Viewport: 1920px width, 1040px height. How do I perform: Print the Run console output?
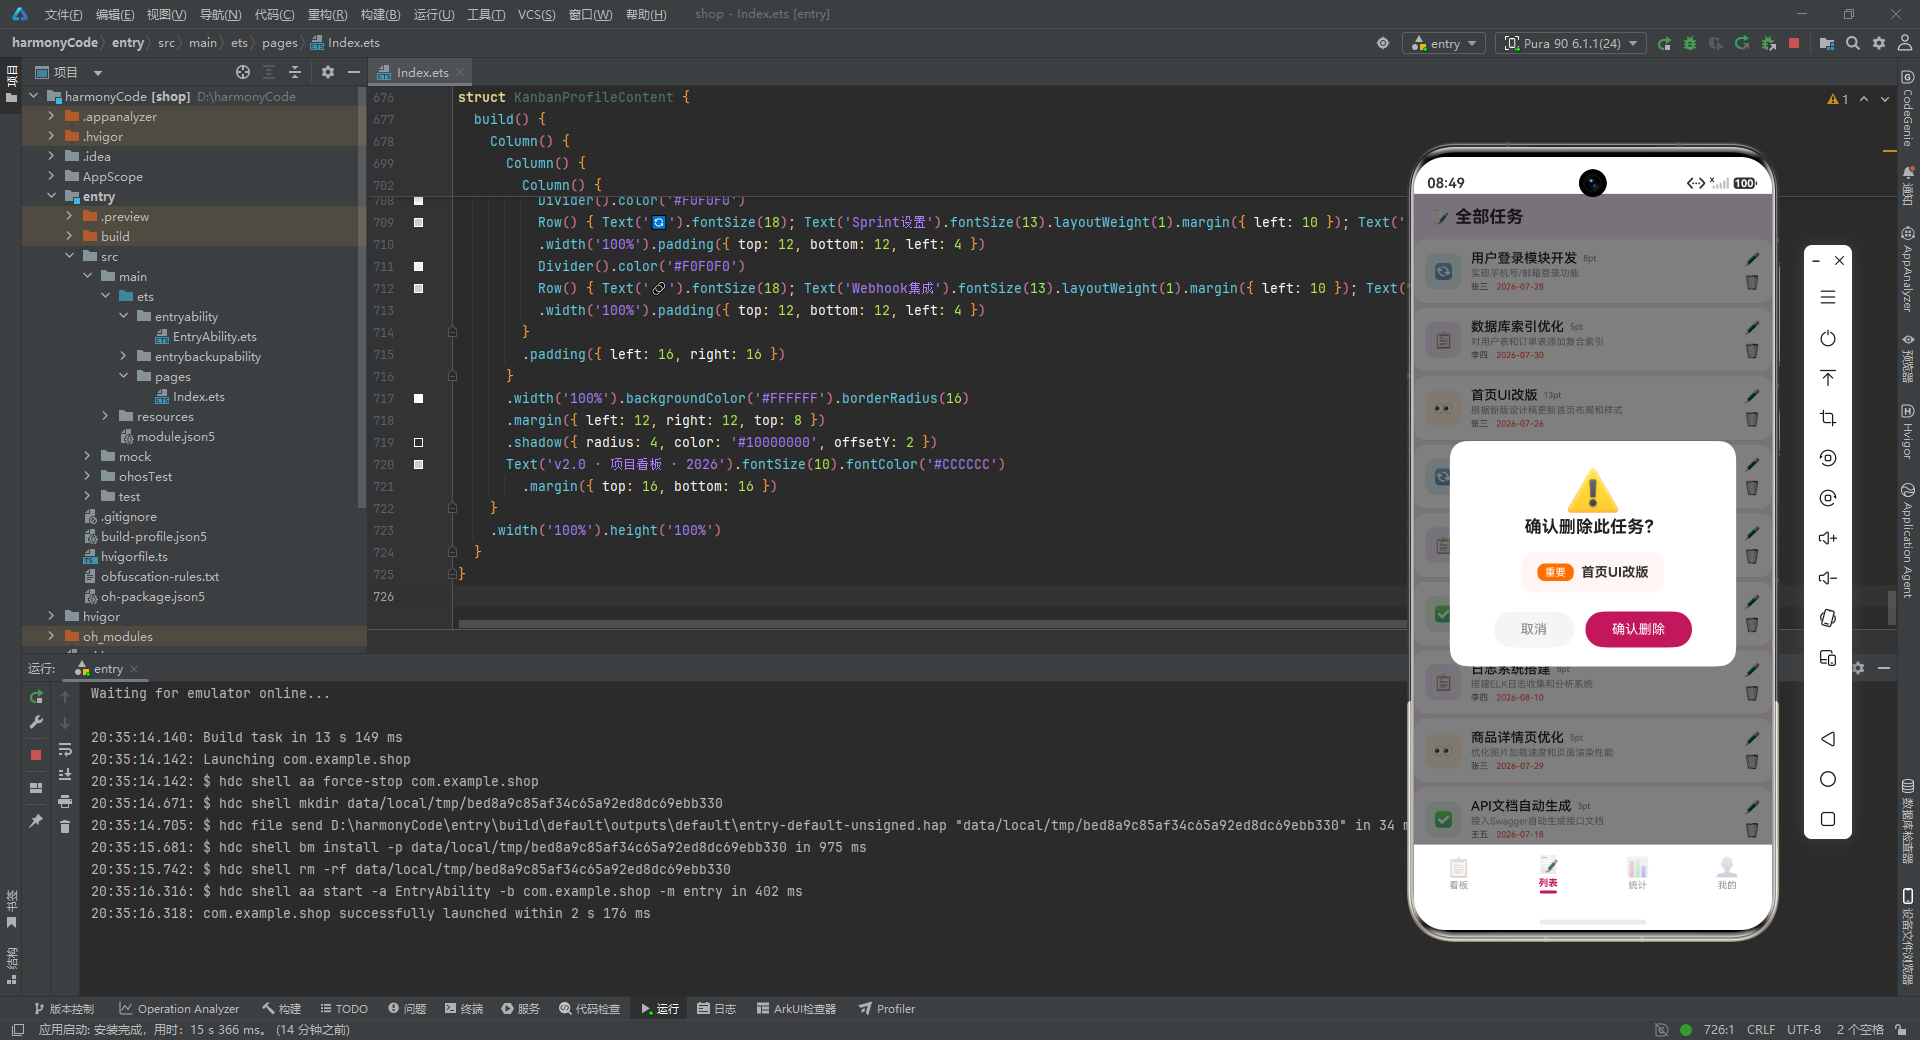(65, 801)
